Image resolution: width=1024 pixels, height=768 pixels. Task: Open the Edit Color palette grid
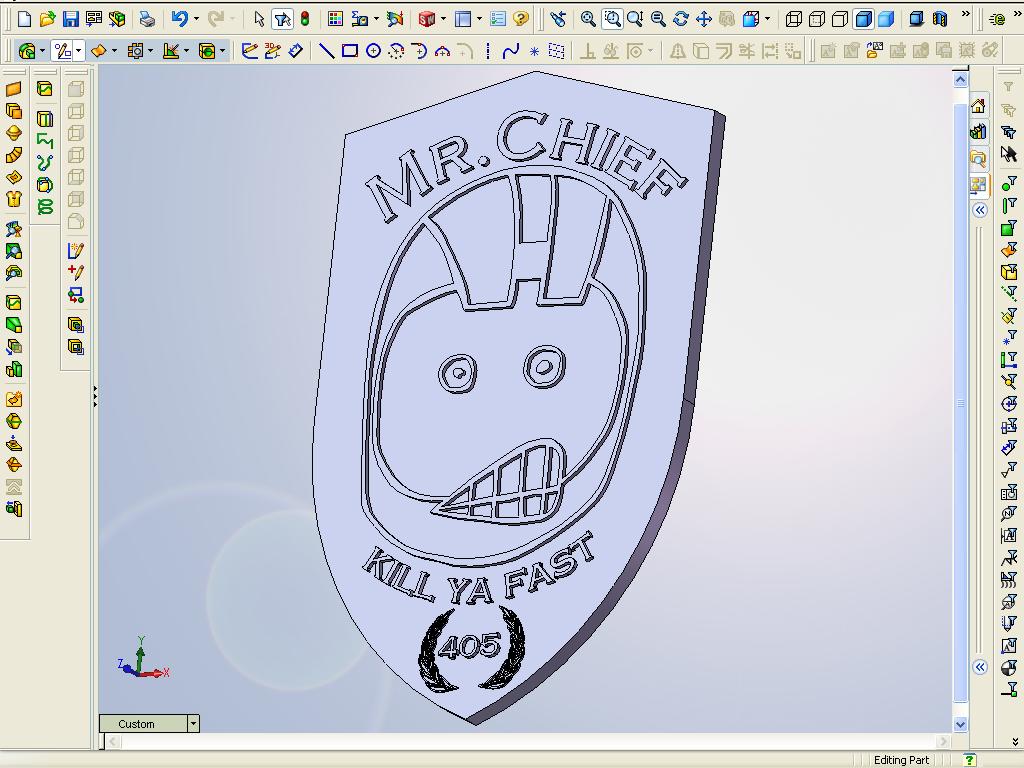click(336, 19)
